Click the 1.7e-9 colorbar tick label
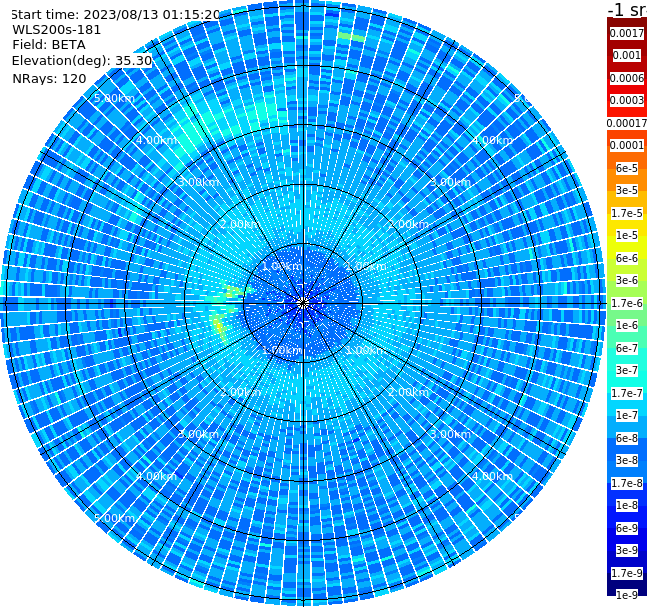Image resolution: width=647 pixels, height=607 pixels. pos(627,573)
